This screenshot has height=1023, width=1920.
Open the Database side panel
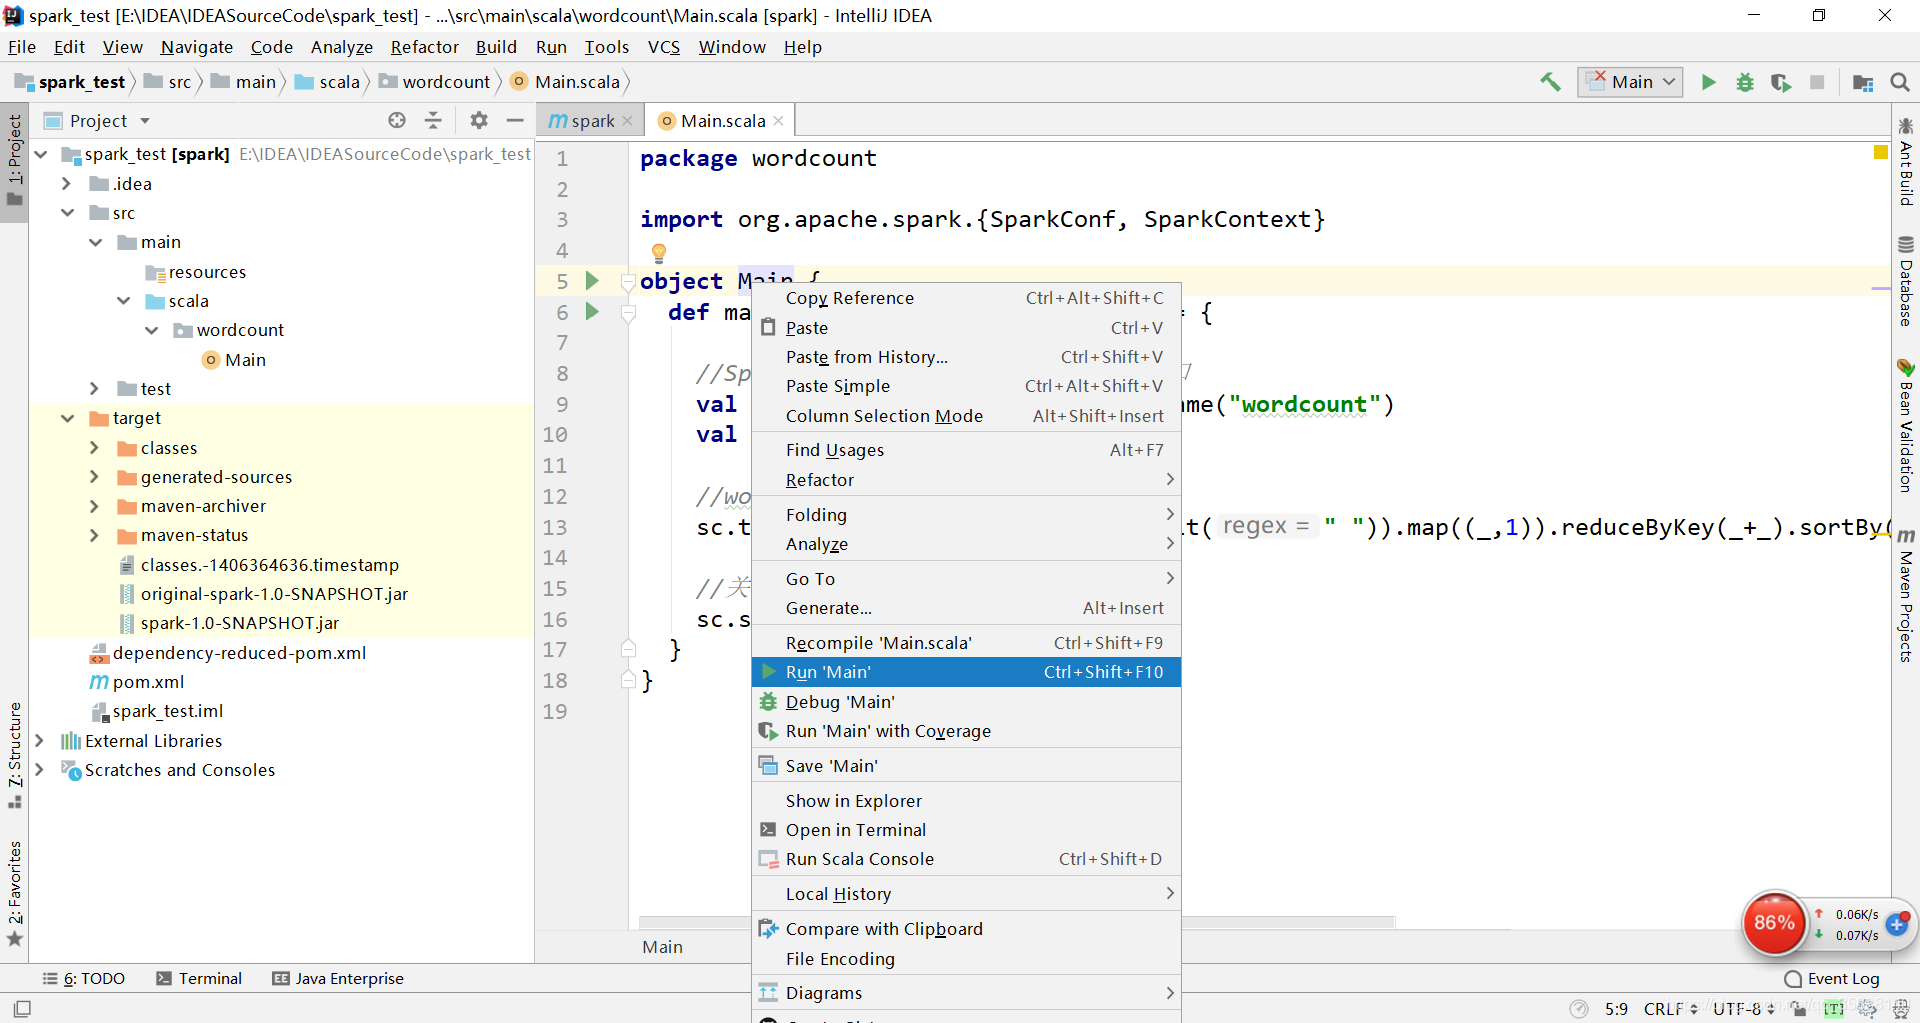(1906, 283)
